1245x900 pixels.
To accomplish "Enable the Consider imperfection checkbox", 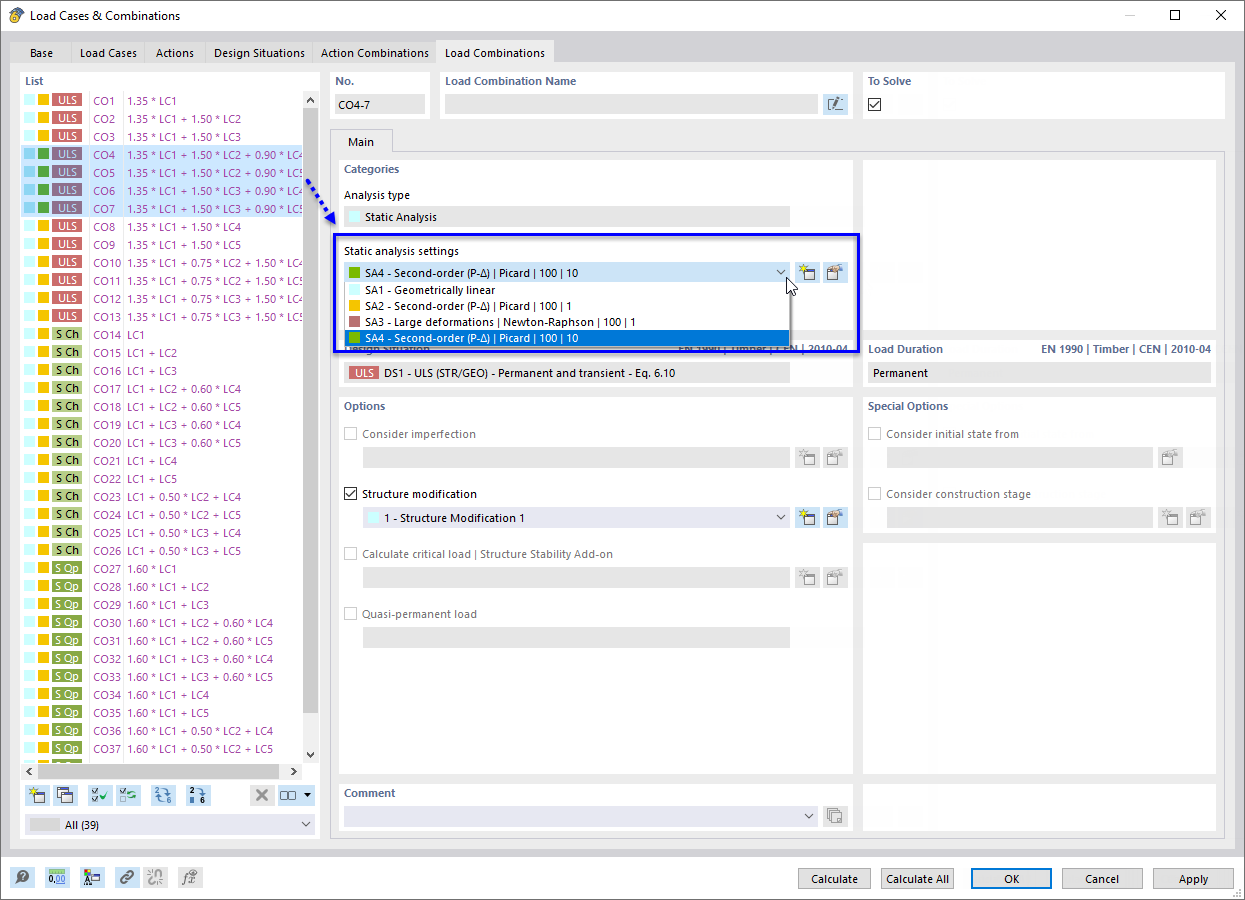I will pyautogui.click(x=350, y=434).
